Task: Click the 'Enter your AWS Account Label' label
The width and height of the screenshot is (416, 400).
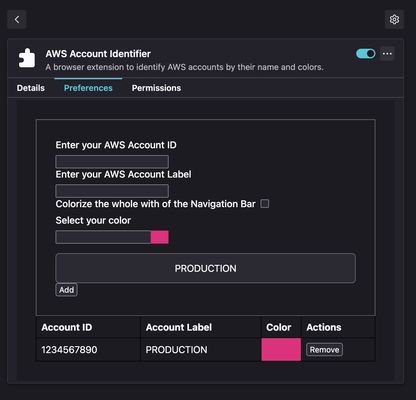Action: (123, 174)
